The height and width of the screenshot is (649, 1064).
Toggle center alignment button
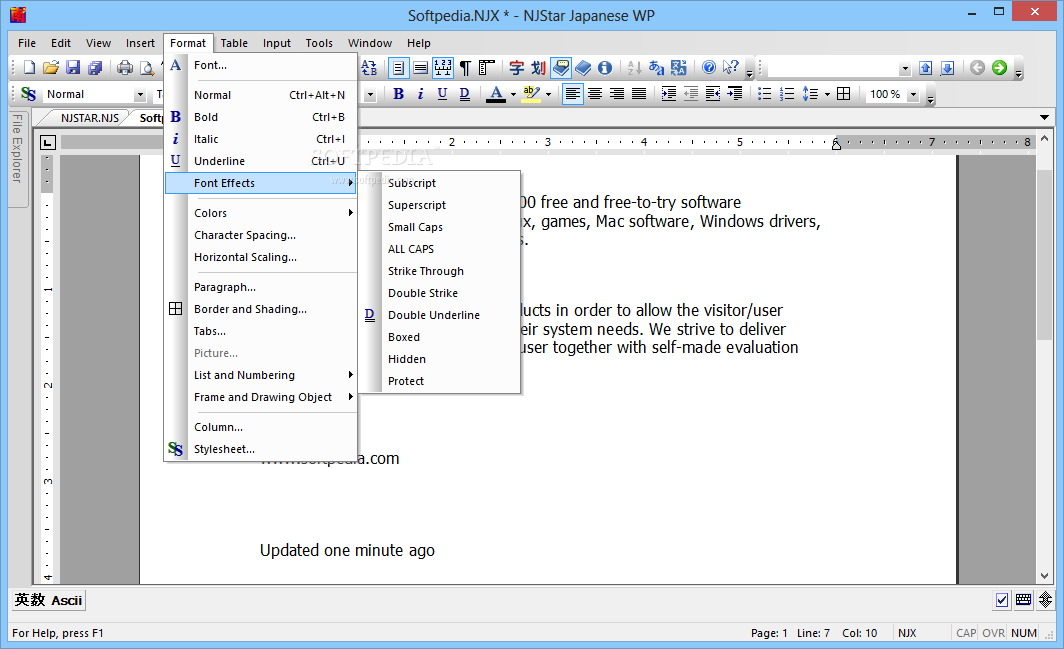595,94
